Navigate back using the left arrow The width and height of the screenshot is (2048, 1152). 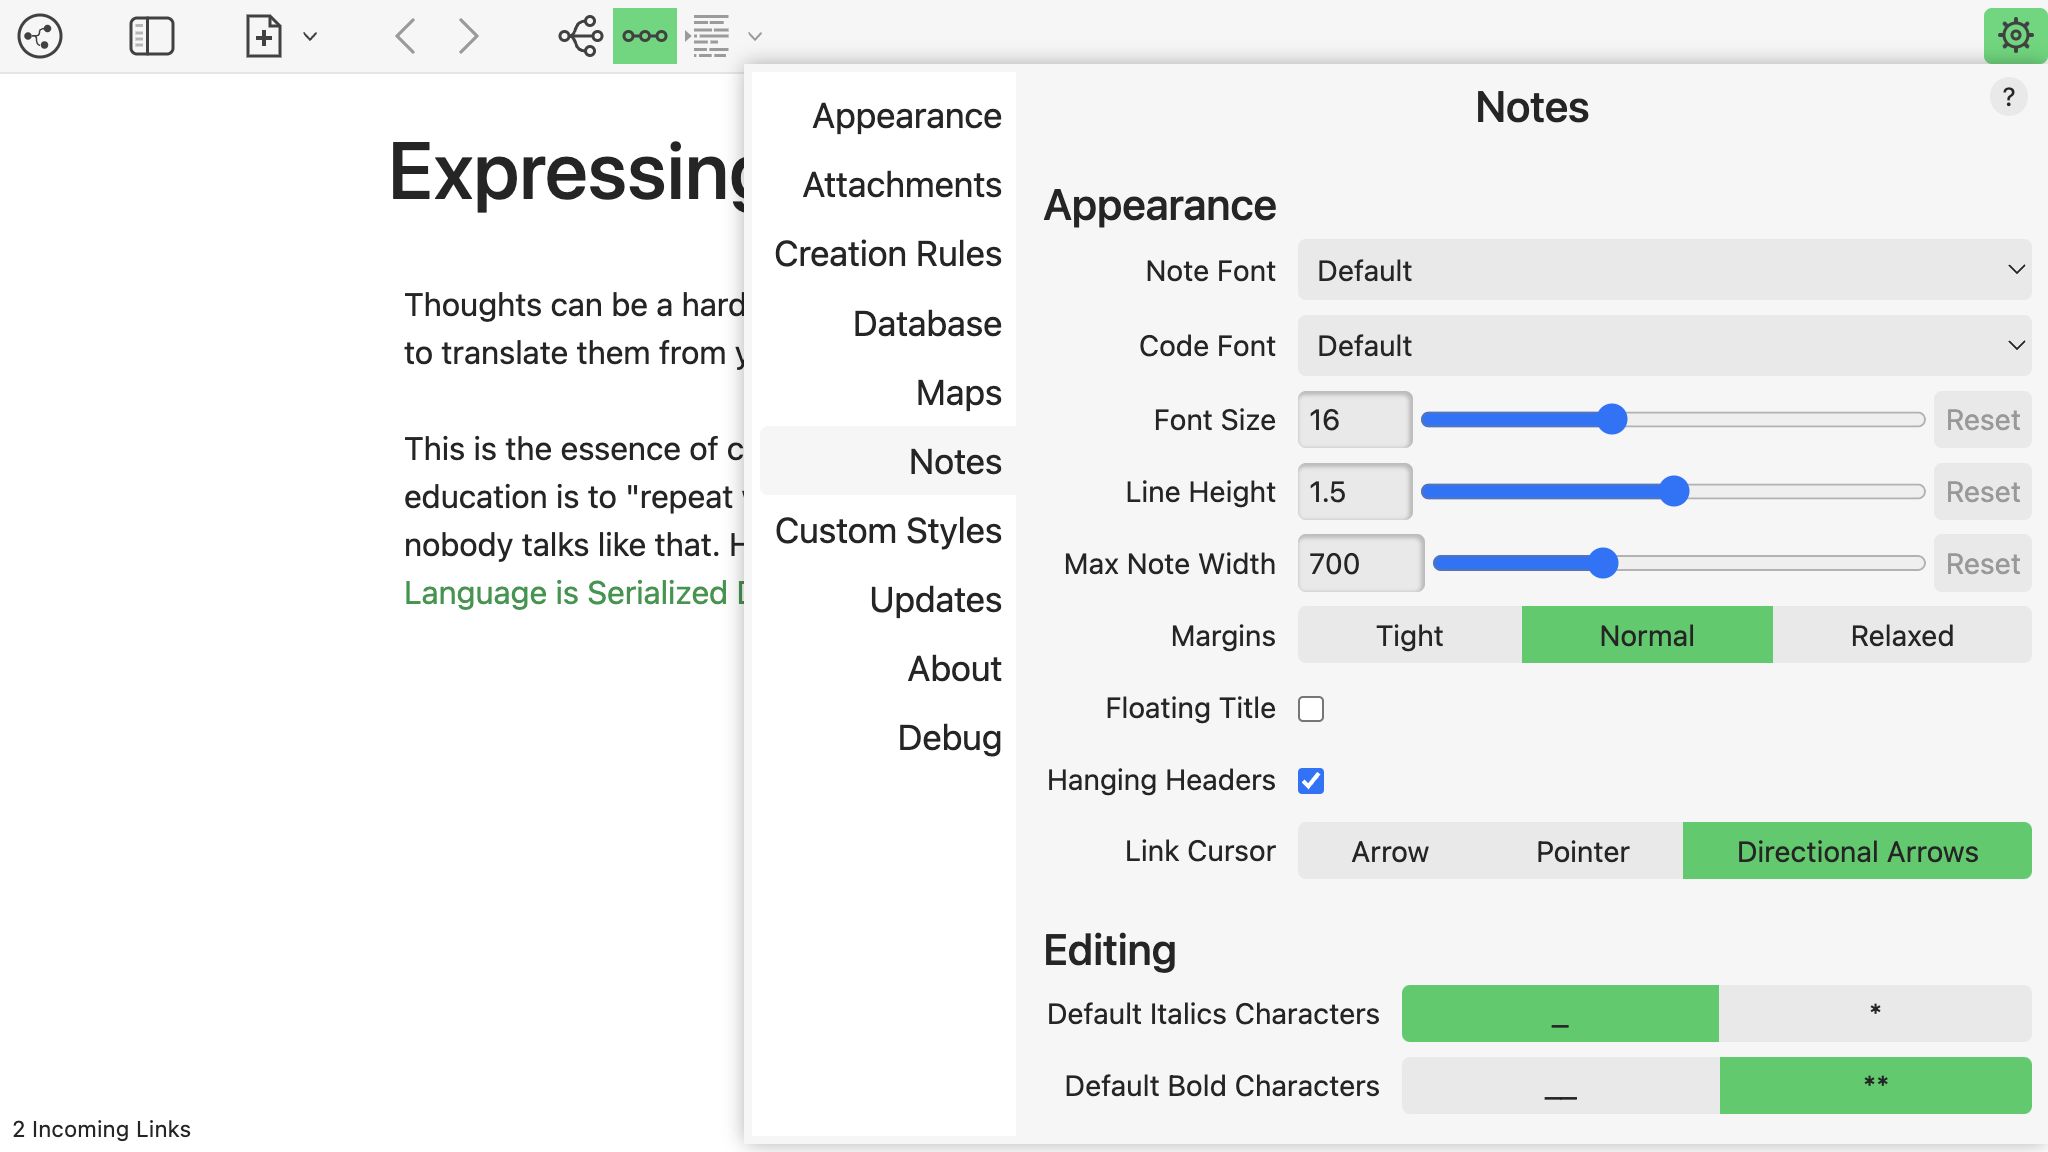(404, 36)
